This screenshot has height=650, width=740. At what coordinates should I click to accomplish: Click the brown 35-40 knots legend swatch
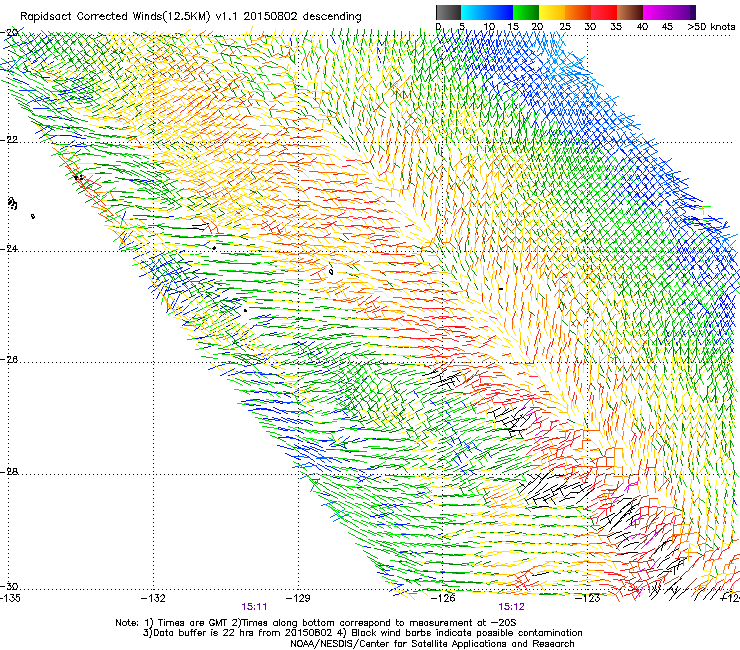630,12
